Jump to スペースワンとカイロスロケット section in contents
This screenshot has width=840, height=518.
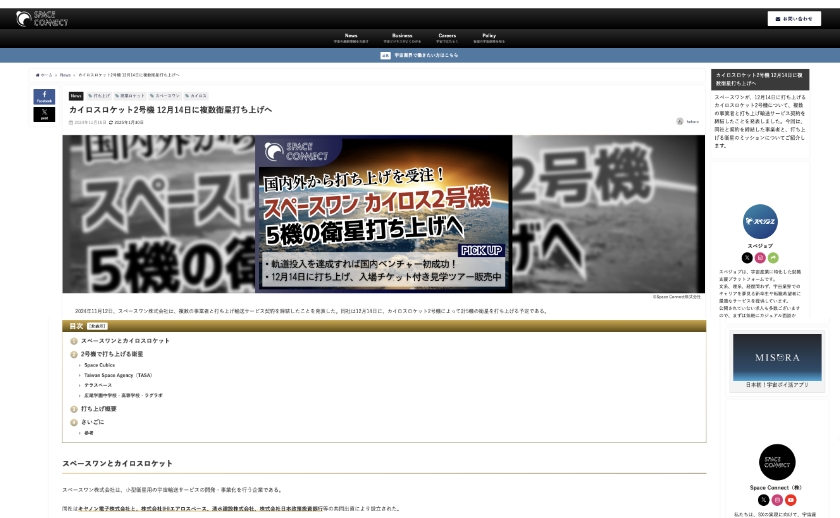(125, 341)
